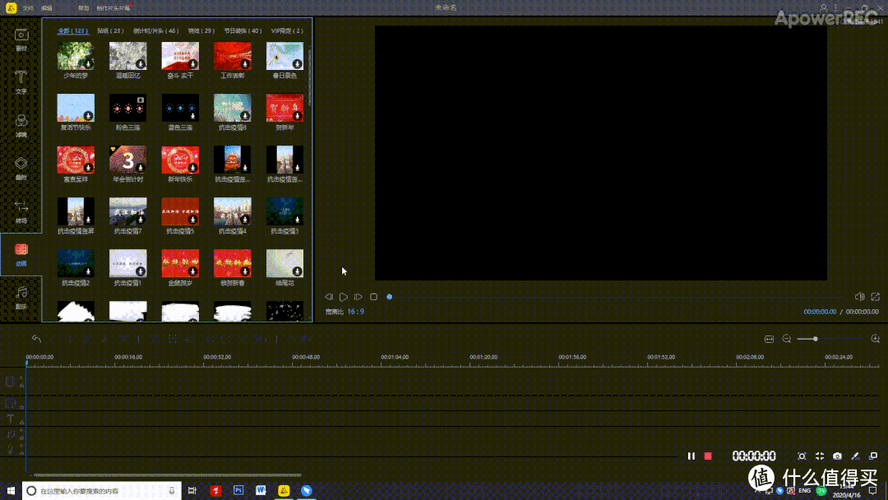Pause the ApowerREC screen recording

tap(691, 456)
